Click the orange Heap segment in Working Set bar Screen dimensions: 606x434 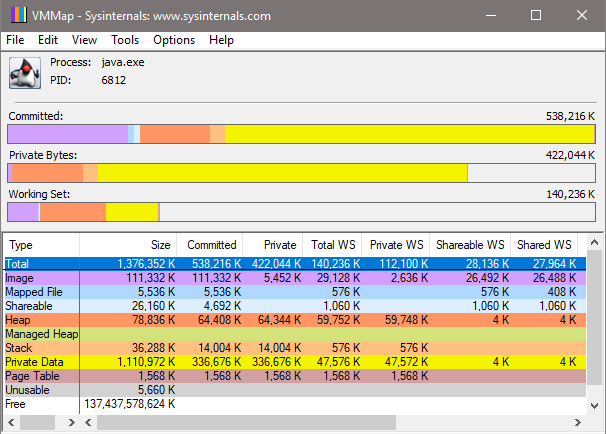(x=72, y=212)
